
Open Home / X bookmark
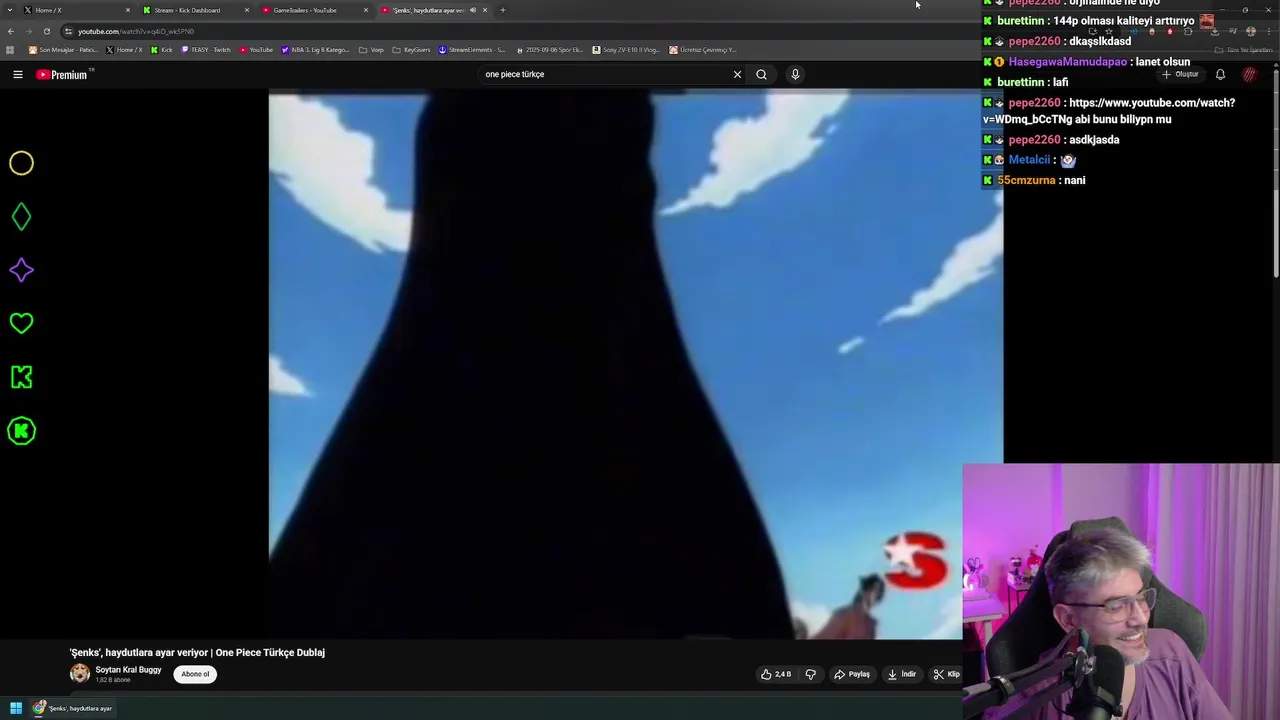(x=124, y=50)
